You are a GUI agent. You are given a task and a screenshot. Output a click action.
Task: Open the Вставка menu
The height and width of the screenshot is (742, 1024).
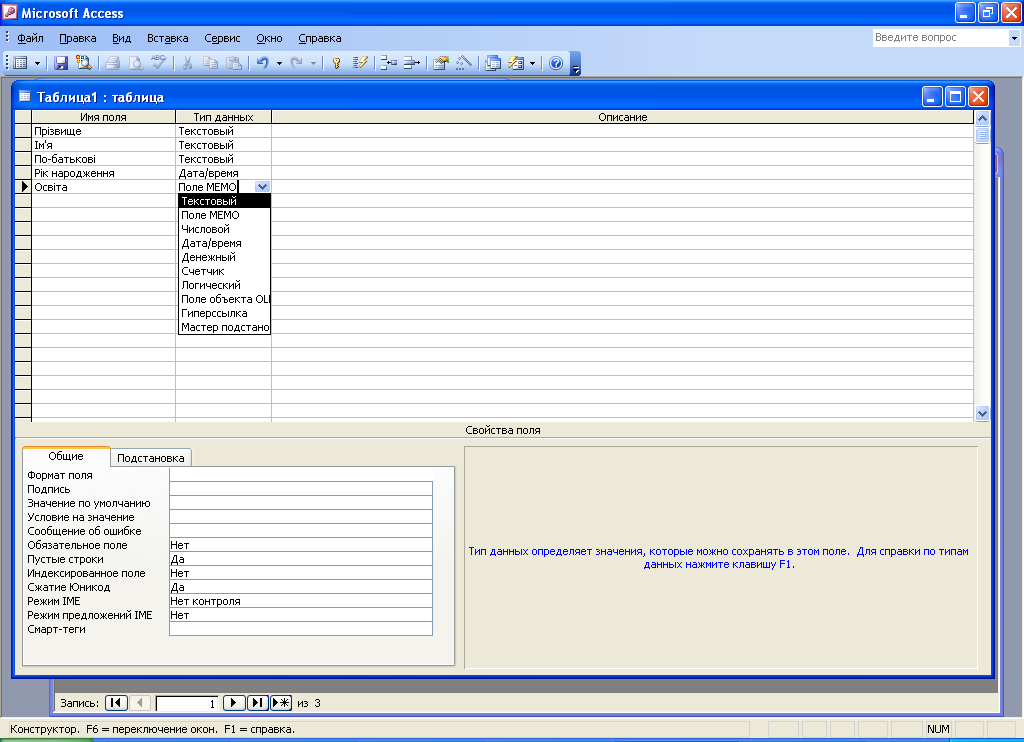167,38
